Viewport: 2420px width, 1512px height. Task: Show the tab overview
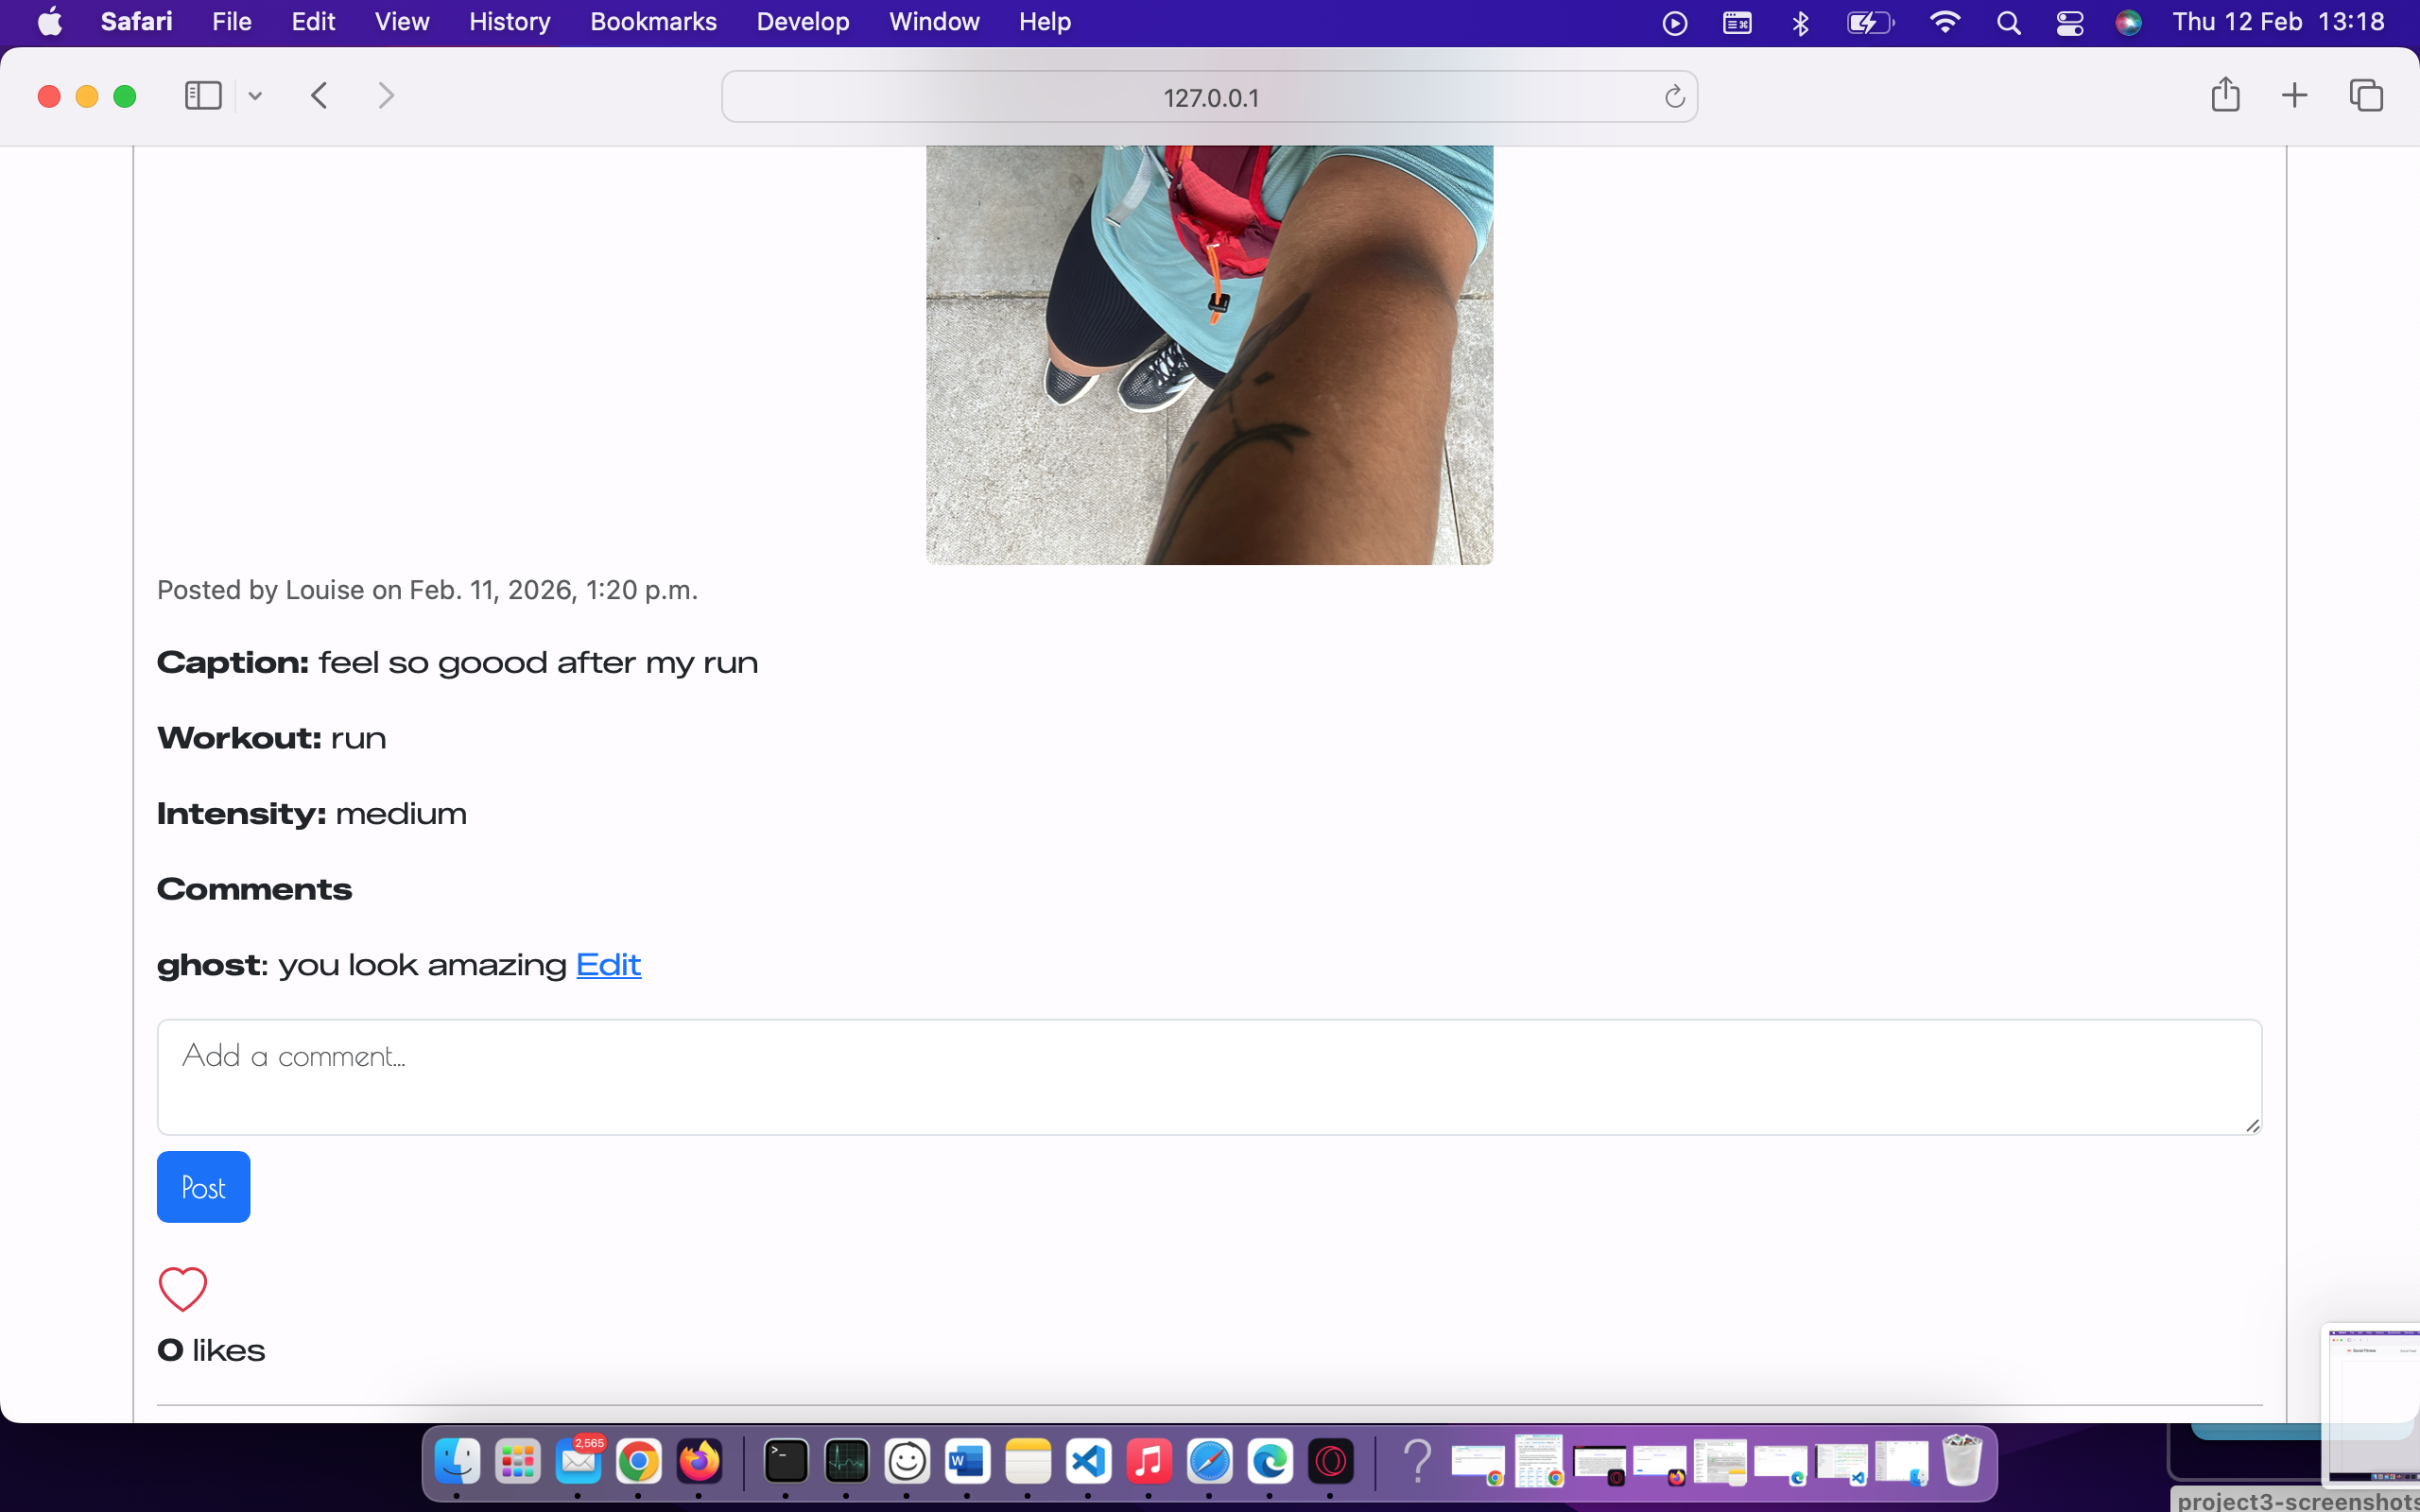coord(2366,95)
